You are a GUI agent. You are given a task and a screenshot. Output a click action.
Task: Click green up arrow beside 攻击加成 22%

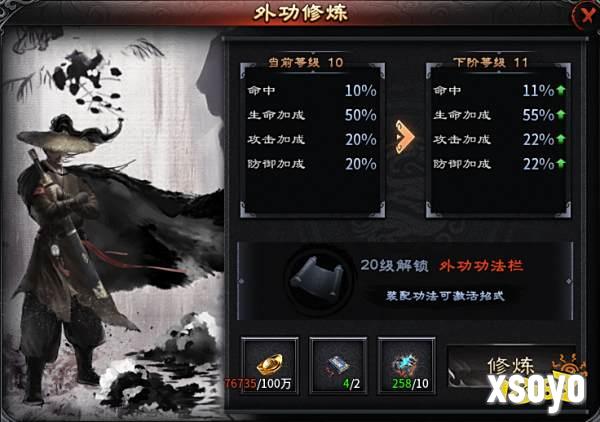(x=561, y=139)
